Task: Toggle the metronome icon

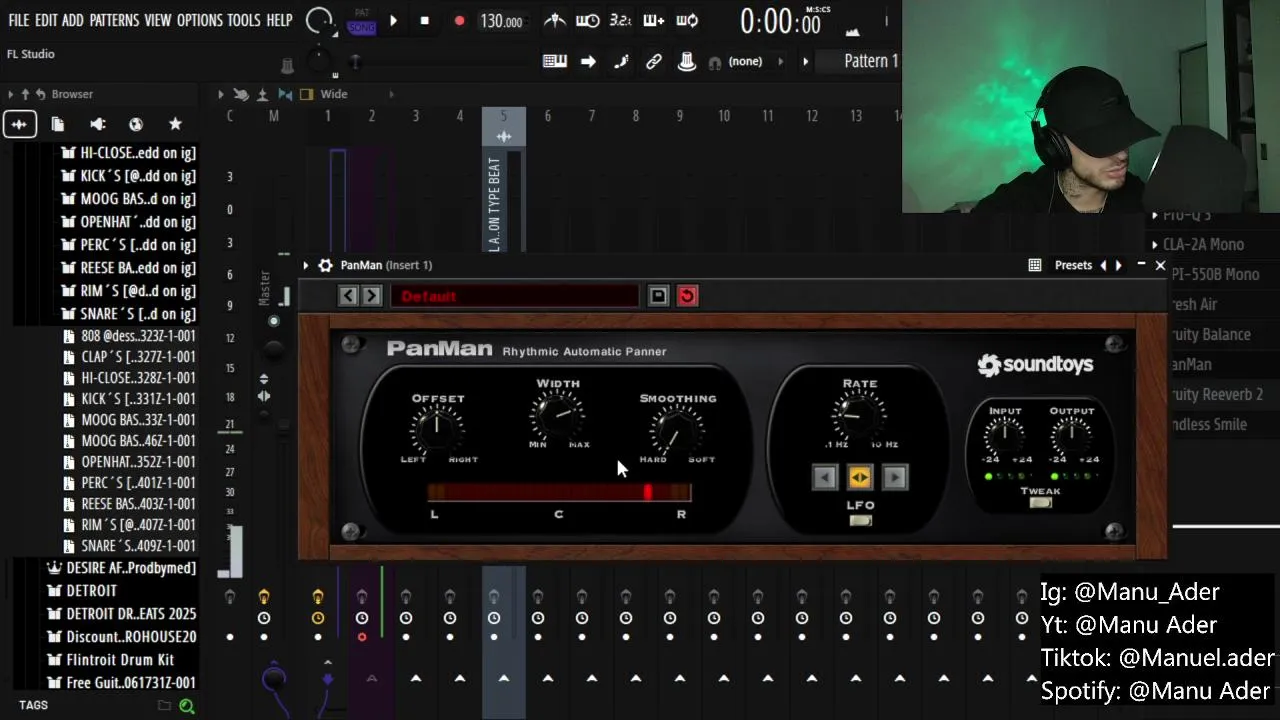Action: point(555,20)
